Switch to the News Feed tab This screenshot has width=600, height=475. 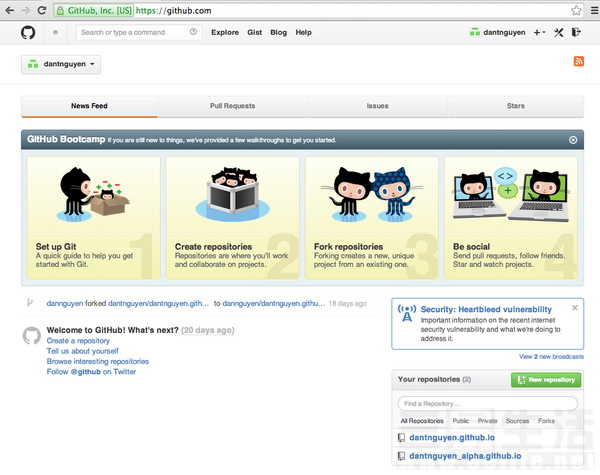[x=89, y=106]
